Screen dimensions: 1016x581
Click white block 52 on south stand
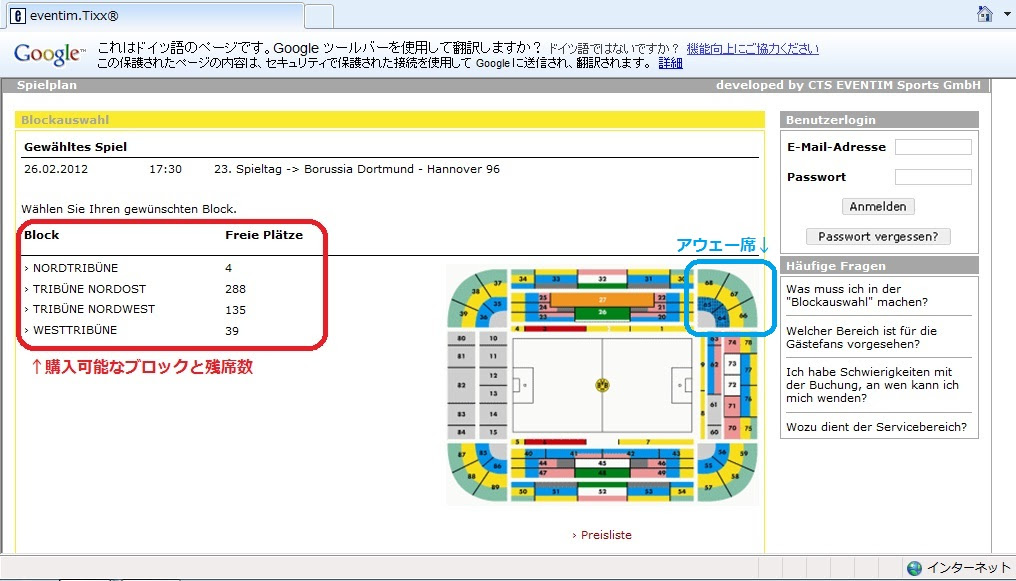coord(602,492)
